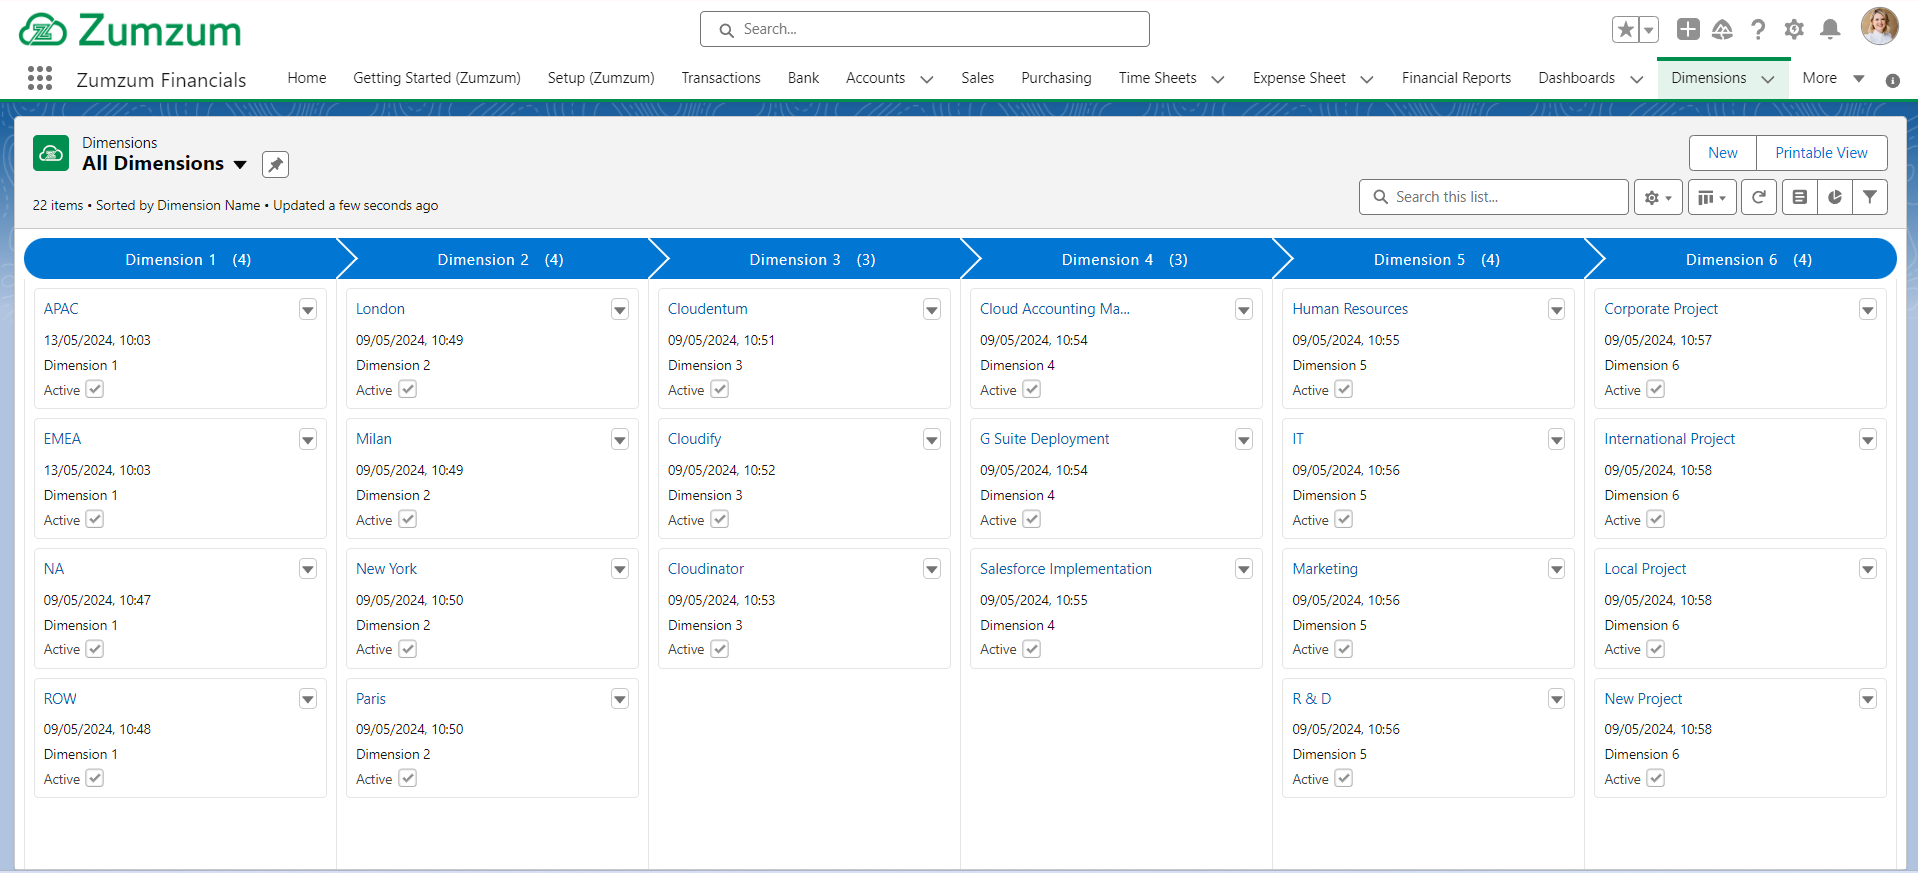Open the filters funnel icon
Viewport: 1918px width, 873px height.
1870,197
